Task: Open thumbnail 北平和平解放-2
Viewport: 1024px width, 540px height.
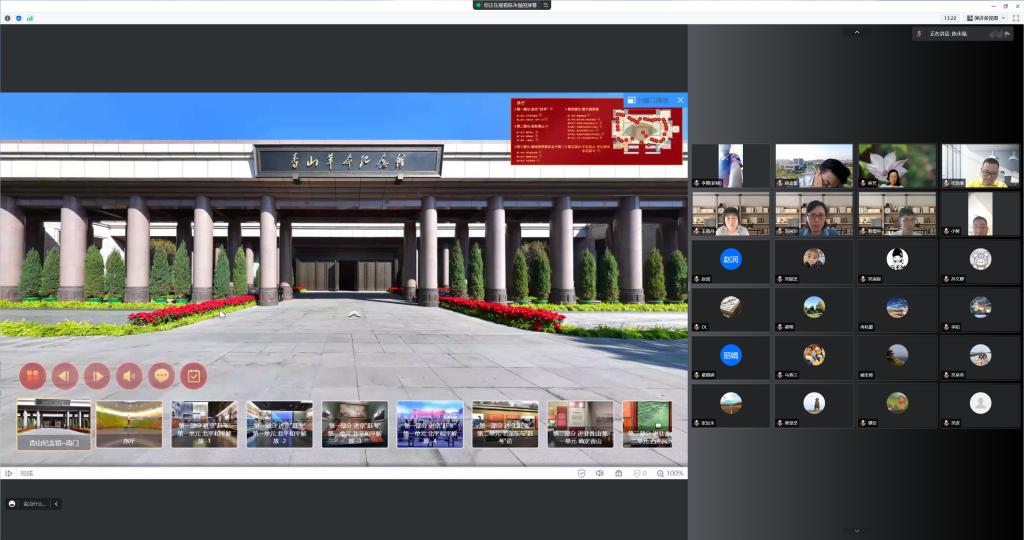Action: (x=280, y=424)
